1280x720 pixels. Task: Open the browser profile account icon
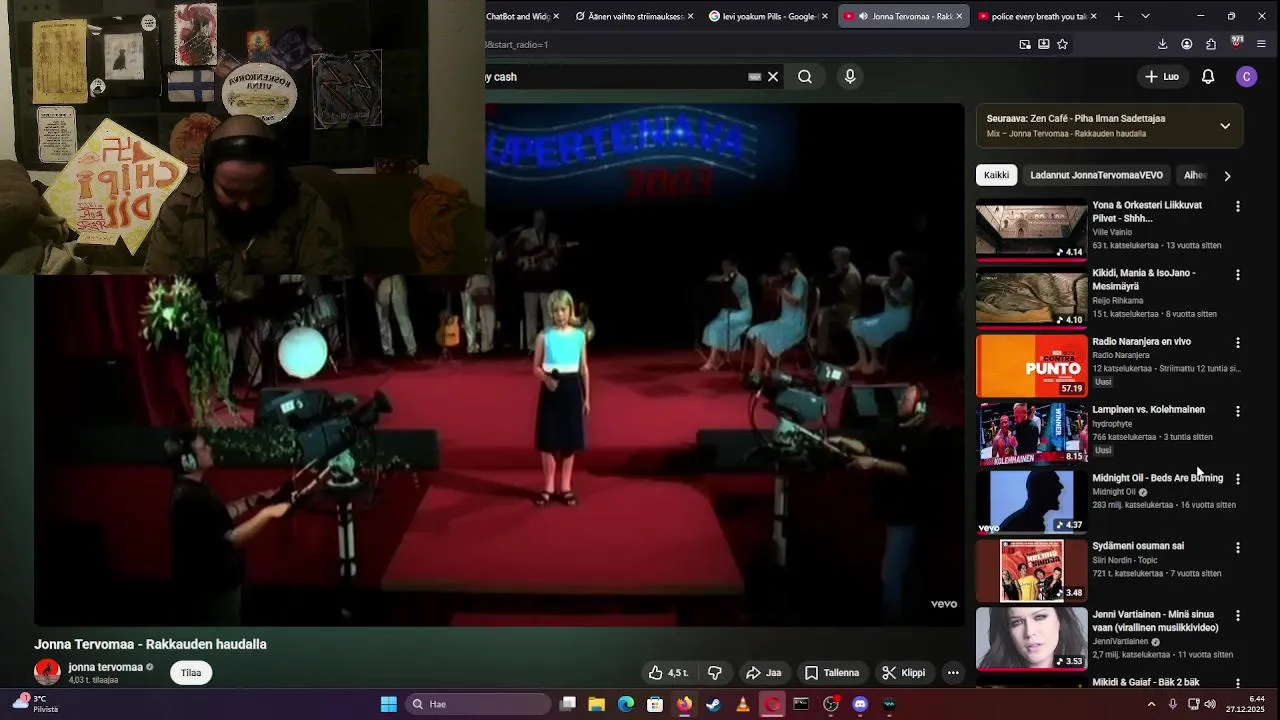click(x=1187, y=44)
